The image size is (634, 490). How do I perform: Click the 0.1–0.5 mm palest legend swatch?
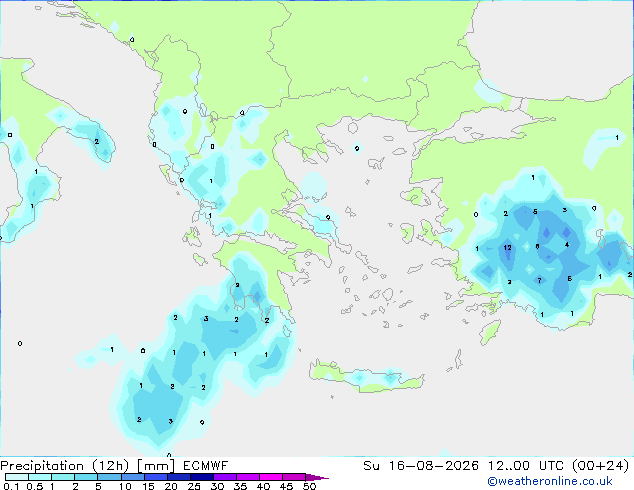point(17,477)
